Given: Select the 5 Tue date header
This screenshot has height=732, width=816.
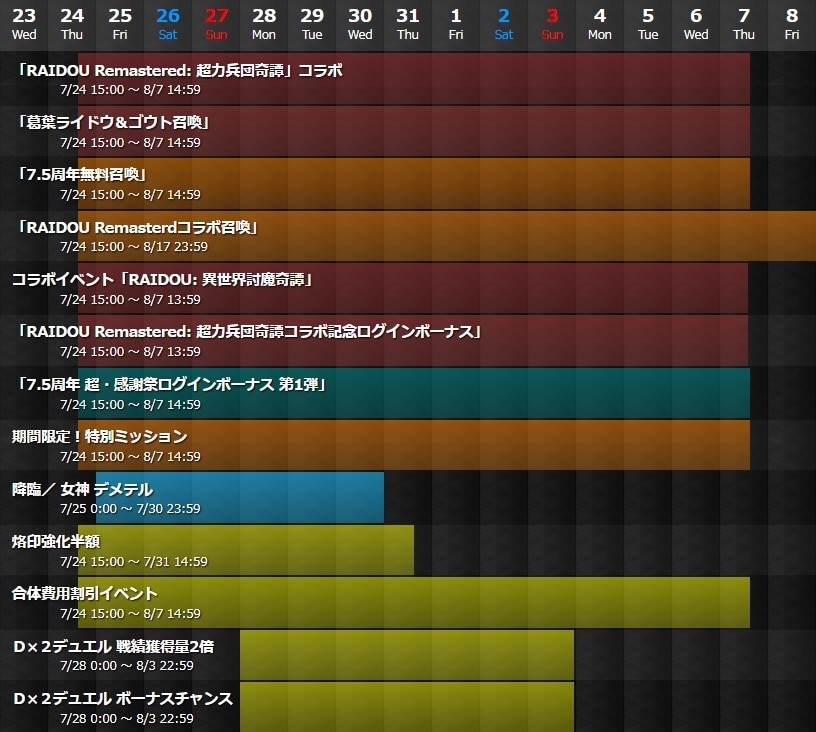Looking at the screenshot, I should 648,25.
